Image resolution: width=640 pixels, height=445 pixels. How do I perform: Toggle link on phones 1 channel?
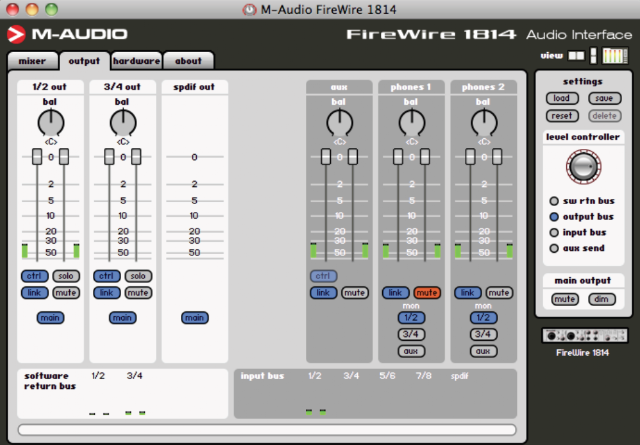pos(396,293)
